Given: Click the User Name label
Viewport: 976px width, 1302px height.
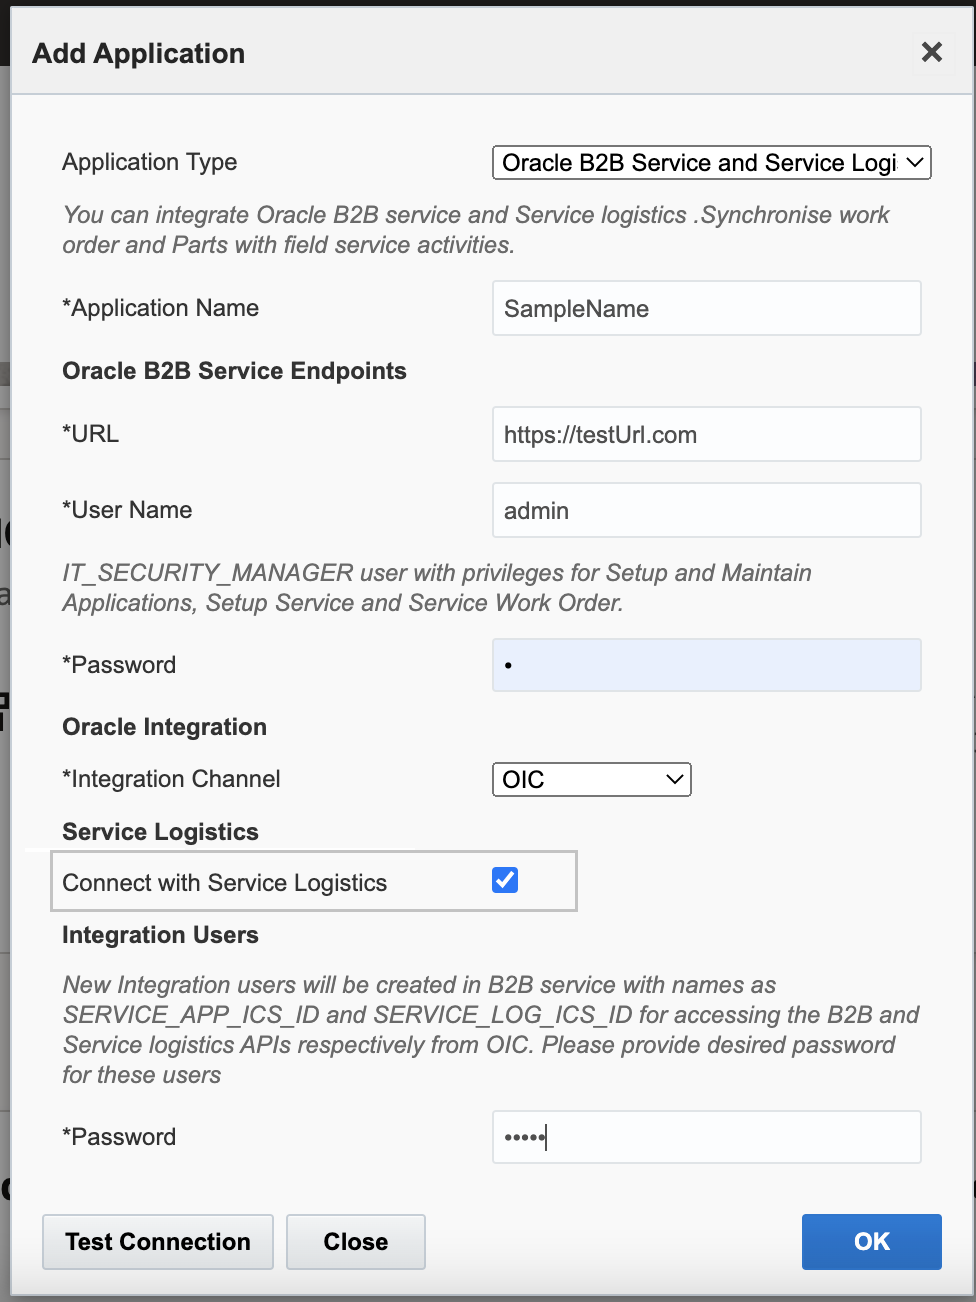Looking at the screenshot, I should (127, 510).
